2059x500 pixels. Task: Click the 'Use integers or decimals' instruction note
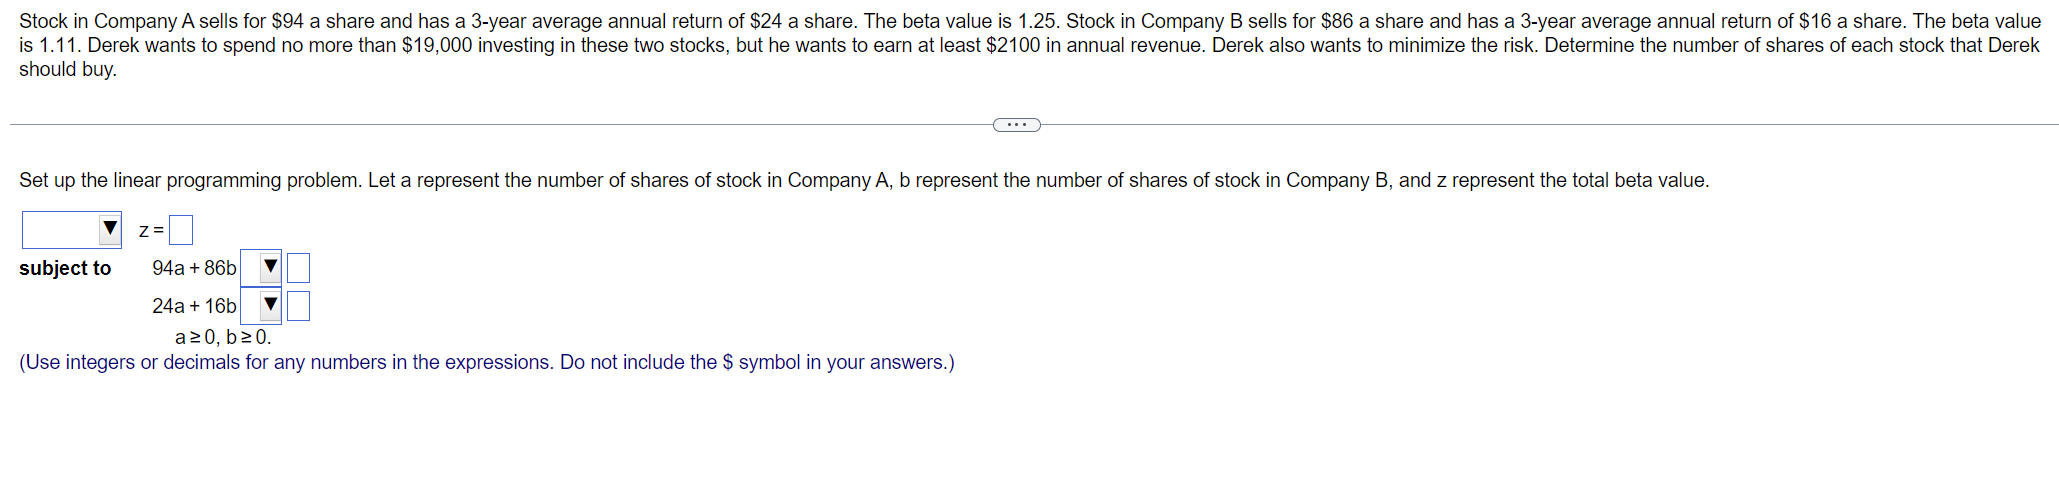click(x=487, y=362)
